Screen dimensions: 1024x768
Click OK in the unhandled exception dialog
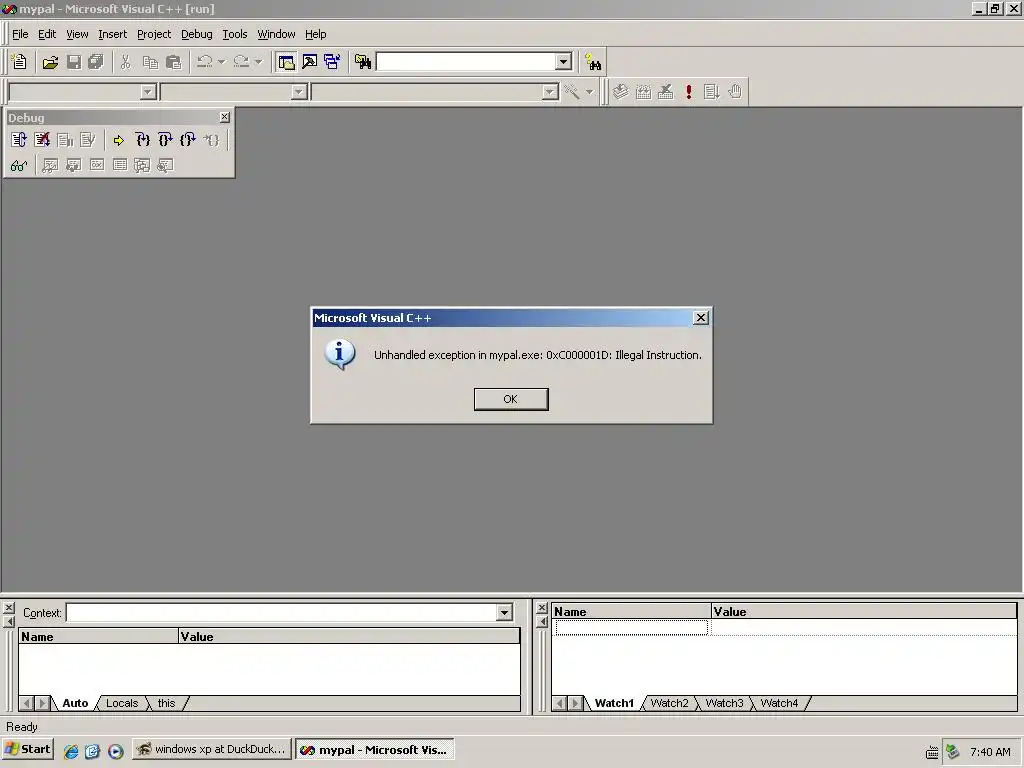(511, 399)
